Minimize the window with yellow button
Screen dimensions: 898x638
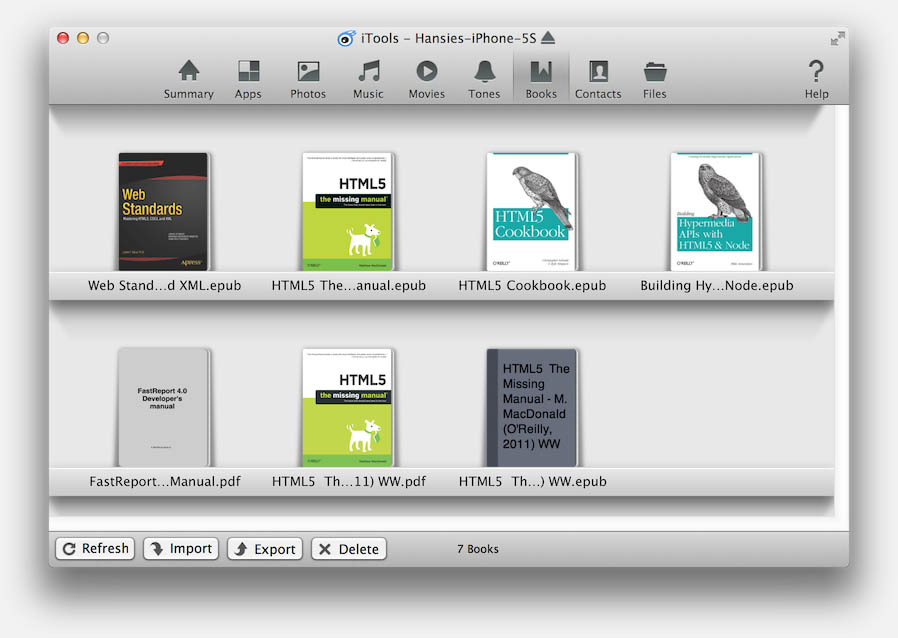(83, 38)
